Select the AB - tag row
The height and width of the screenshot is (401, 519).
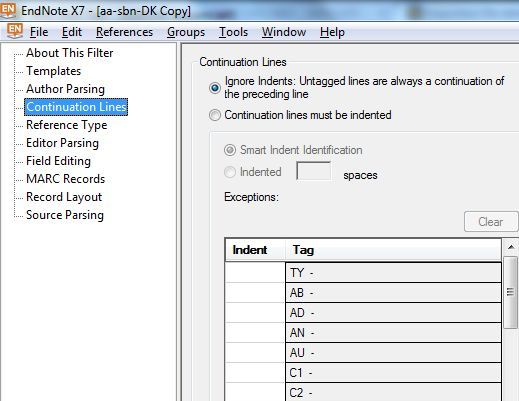(x=393, y=293)
